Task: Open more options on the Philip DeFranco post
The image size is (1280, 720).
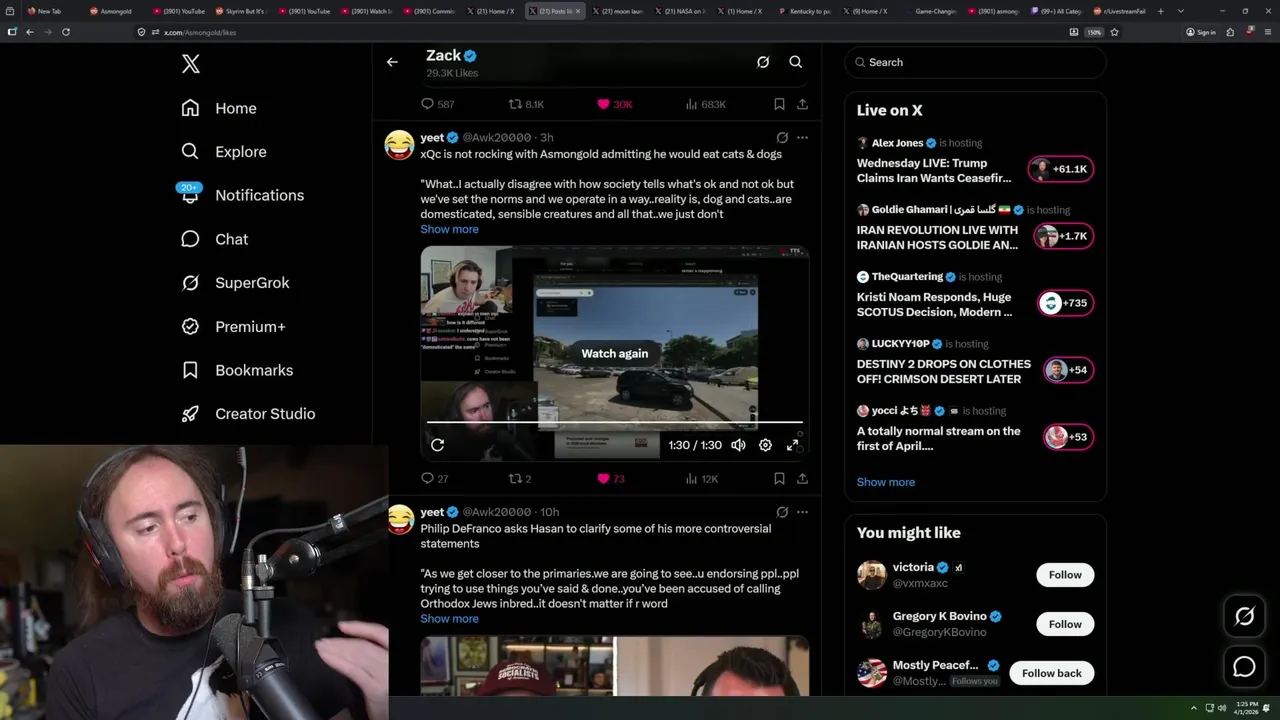Action: coord(802,512)
